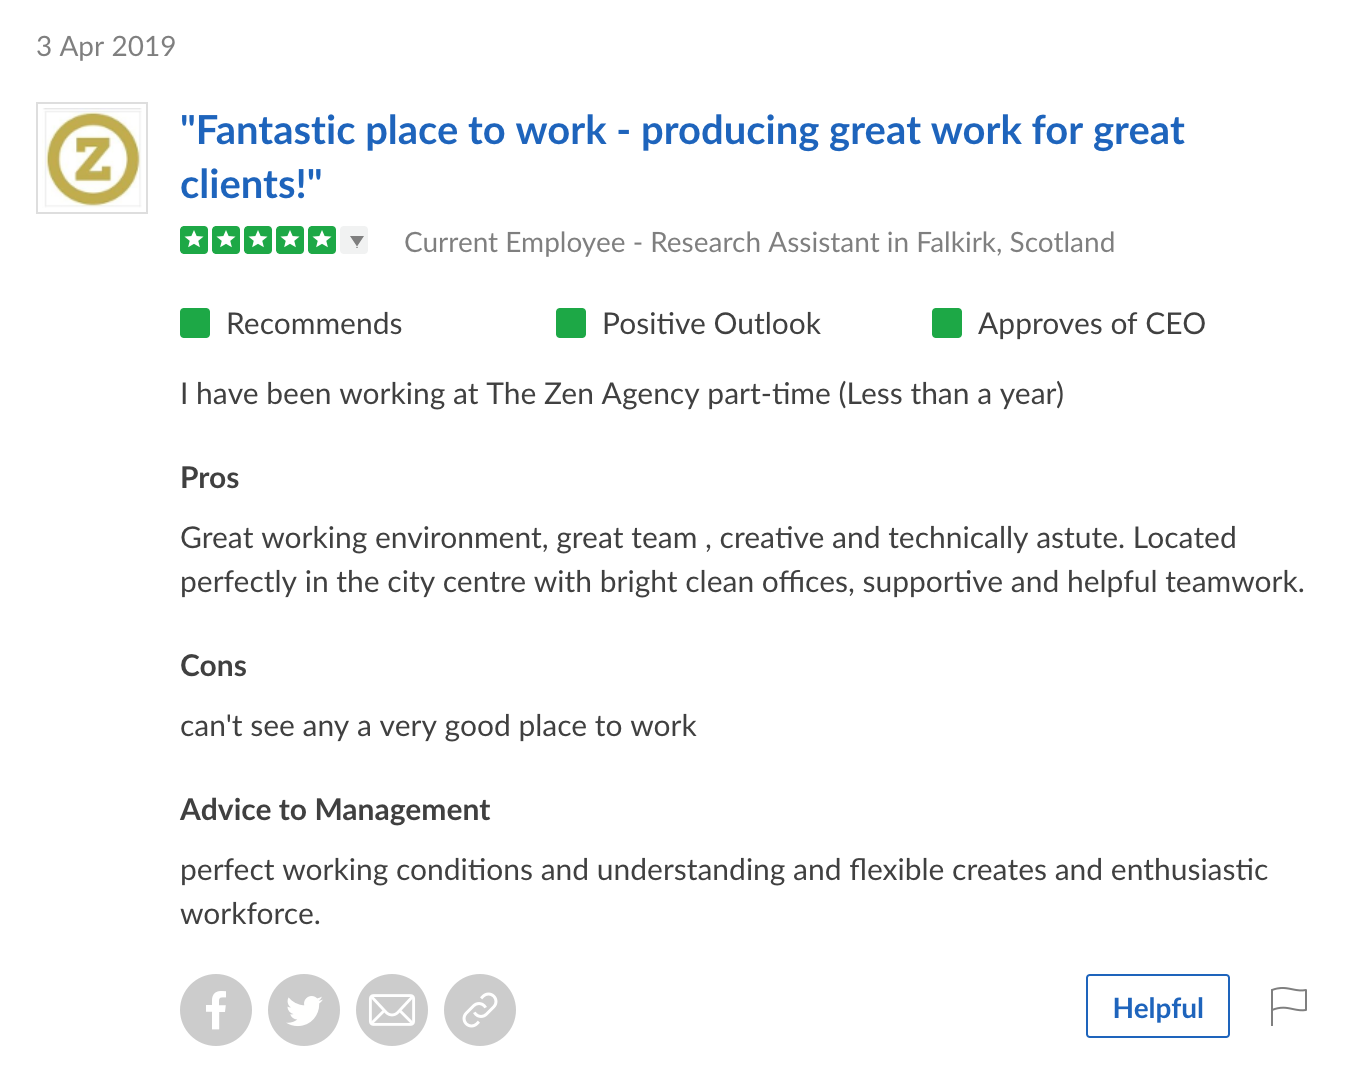Click the review date 3 Apr 2019

click(x=106, y=47)
